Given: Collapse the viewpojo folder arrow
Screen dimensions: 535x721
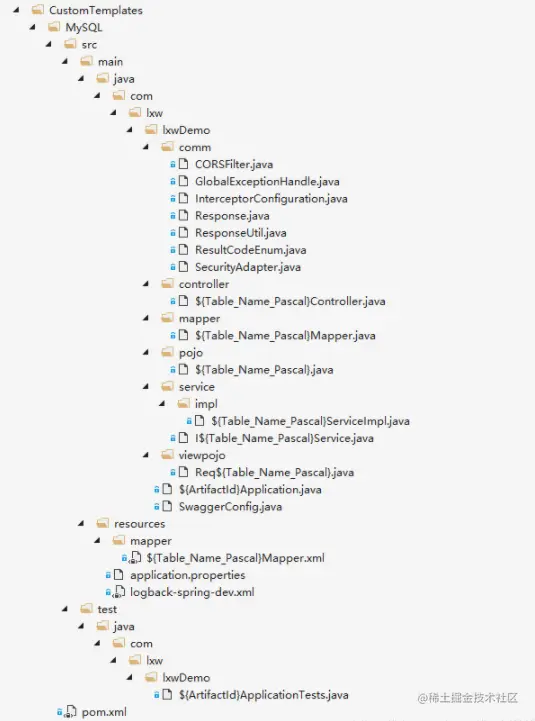Looking at the screenshot, I should coord(146,455).
